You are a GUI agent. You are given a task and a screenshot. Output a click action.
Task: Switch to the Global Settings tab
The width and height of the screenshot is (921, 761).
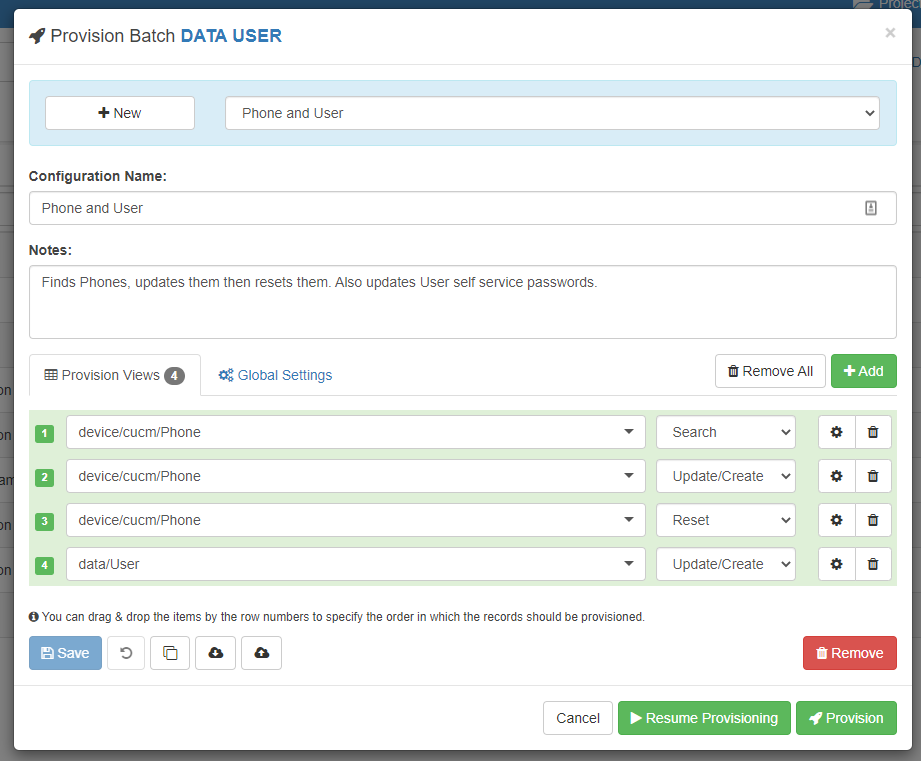click(275, 375)
